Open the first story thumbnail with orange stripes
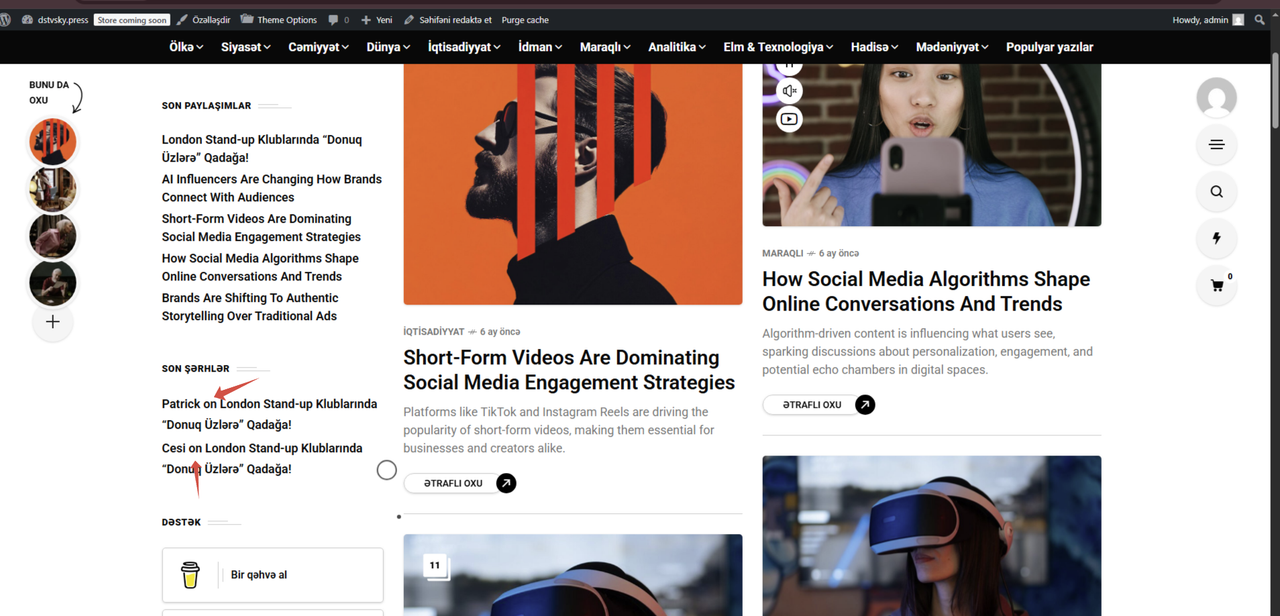This screenshot has height=616, width=1280. point(53,142)
